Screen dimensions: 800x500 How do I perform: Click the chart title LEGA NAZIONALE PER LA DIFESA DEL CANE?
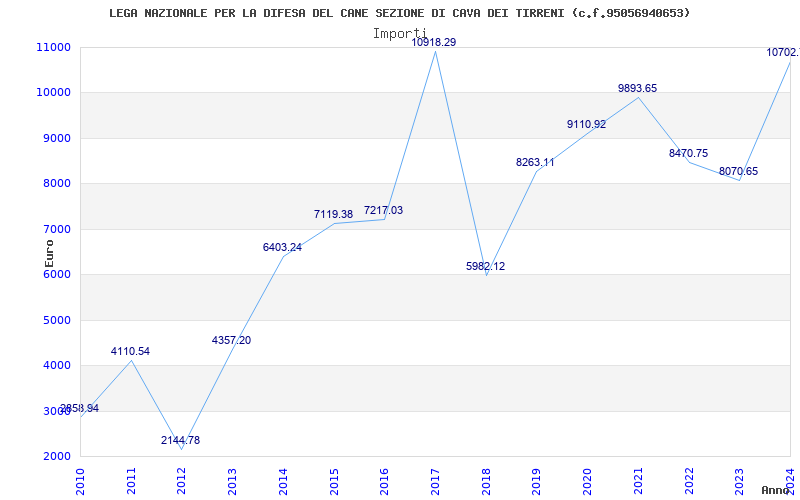[x=399, y=13]
